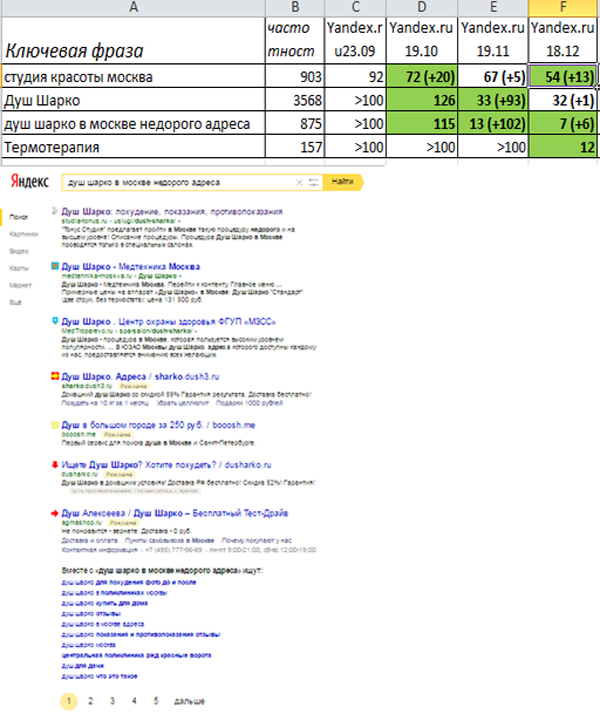The width and height of the screenshot is (600, 721).
Task: Open related search 'душ для дачи'
Action: [x=83, y=665]
